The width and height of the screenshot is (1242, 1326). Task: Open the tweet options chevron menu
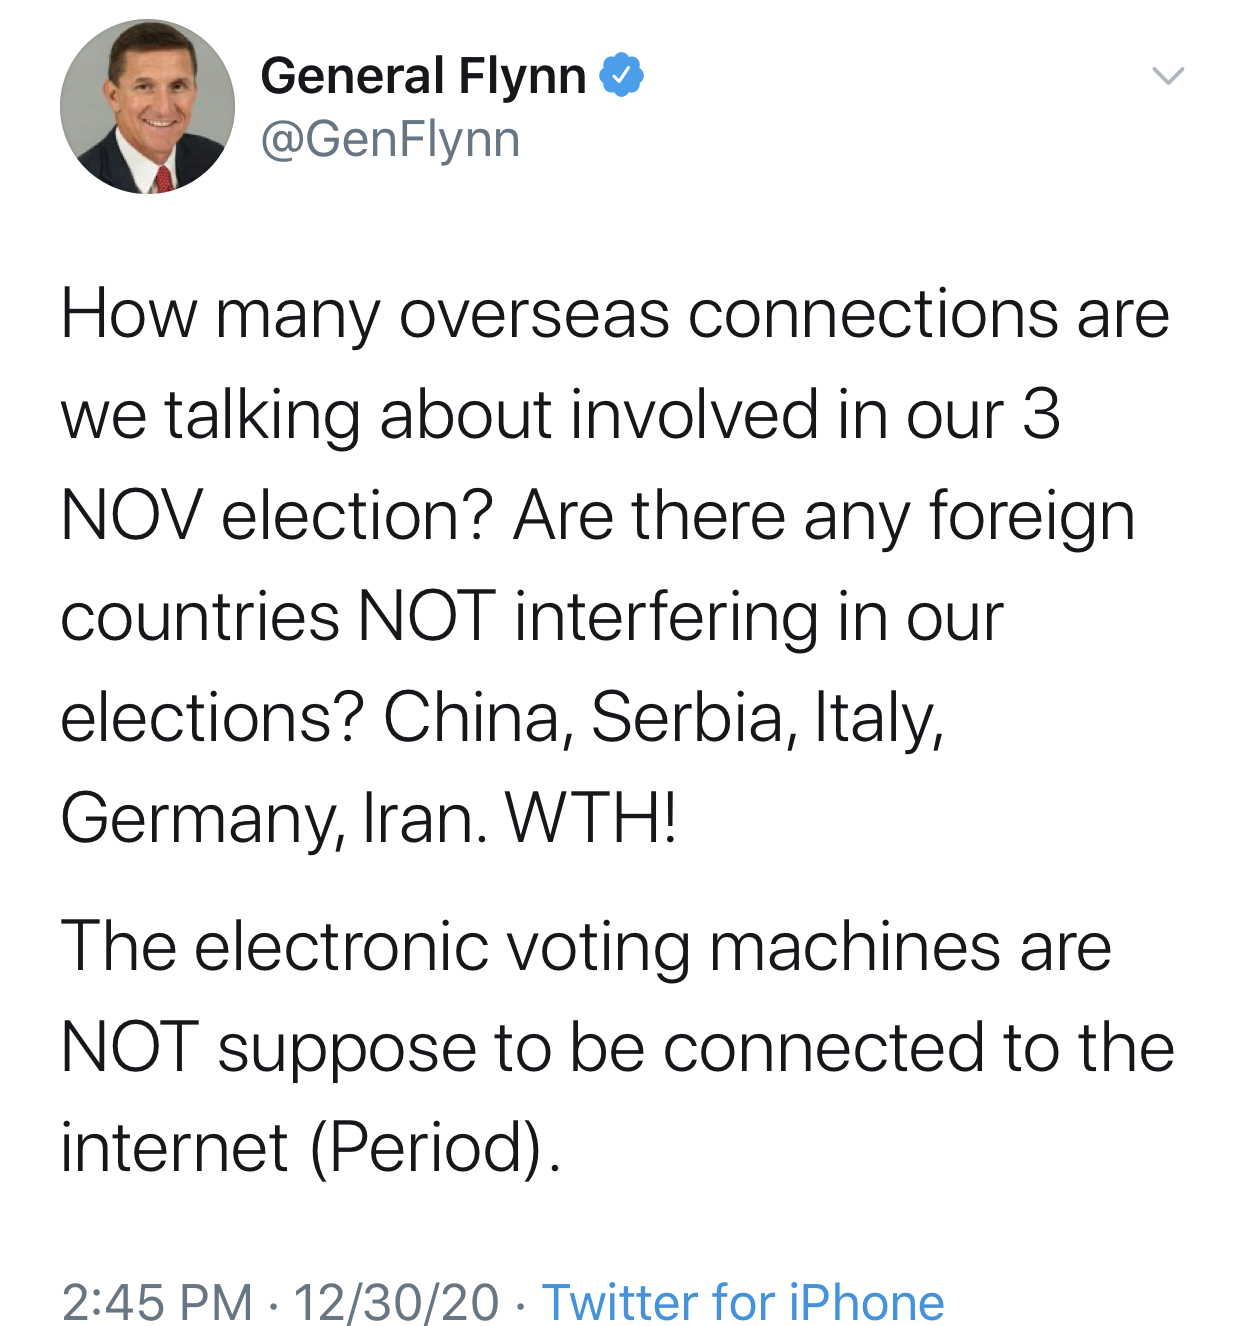(1167, 76)
